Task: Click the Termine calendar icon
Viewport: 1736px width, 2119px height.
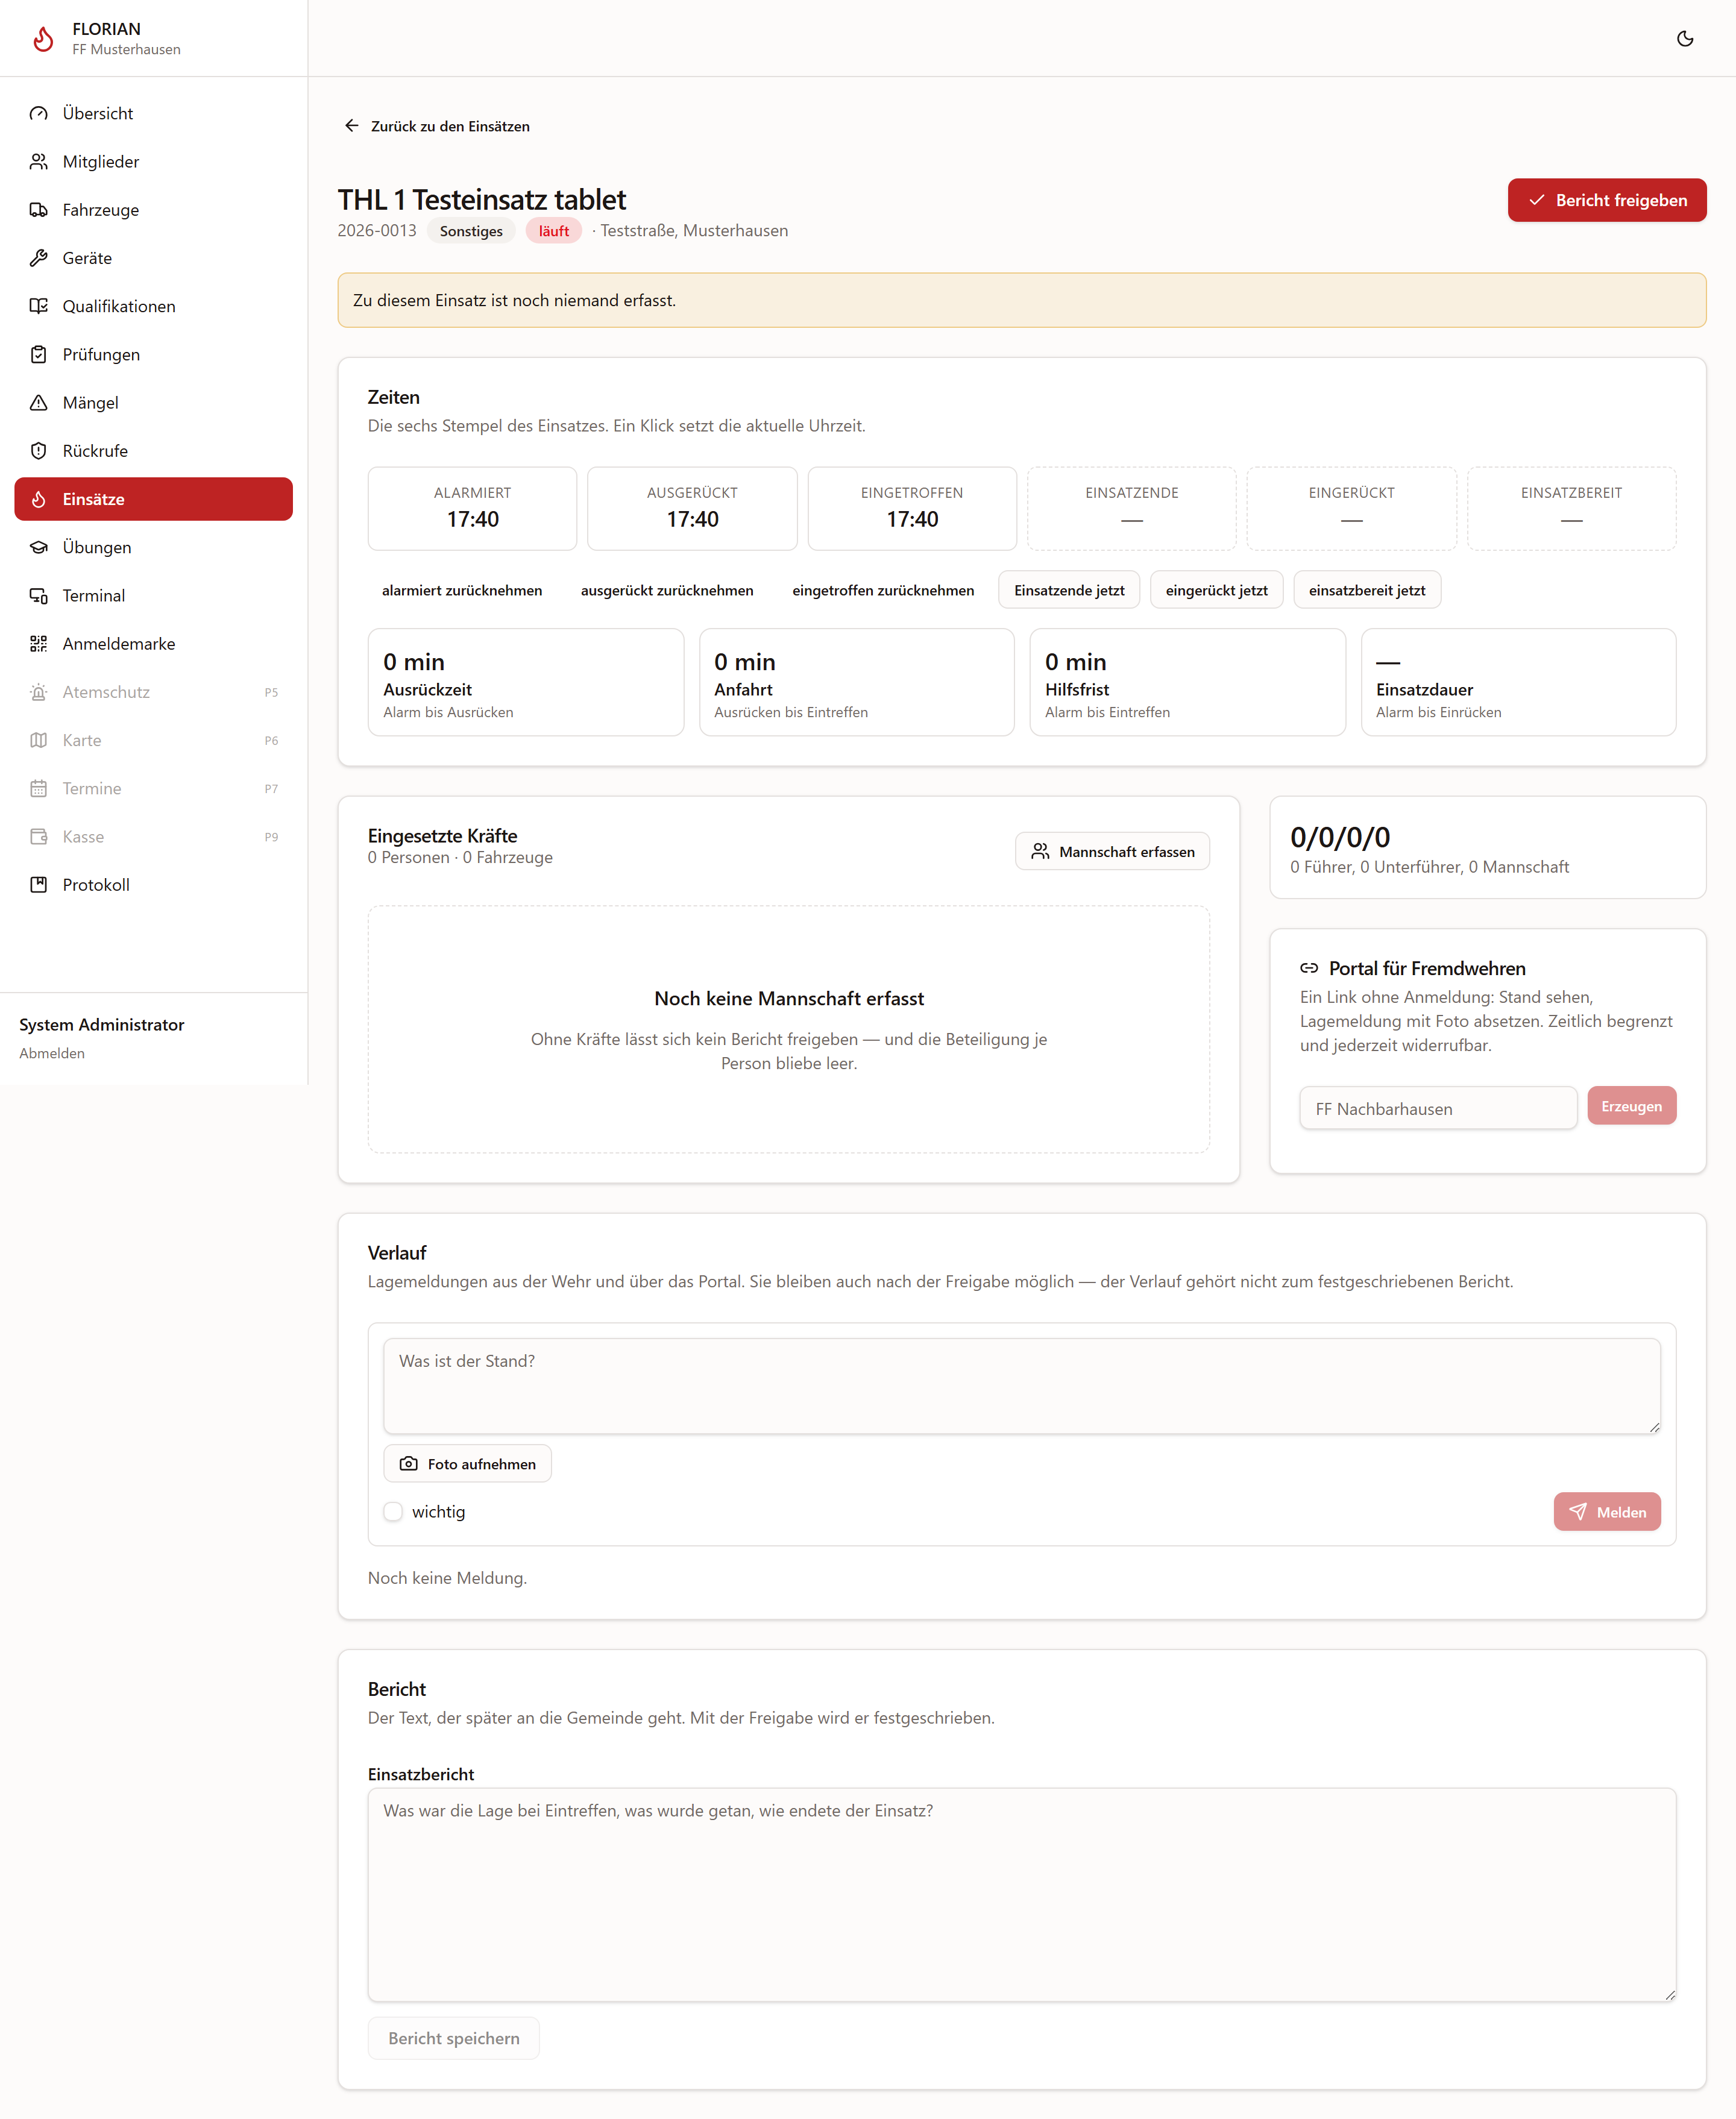Action: coord(39,788)
